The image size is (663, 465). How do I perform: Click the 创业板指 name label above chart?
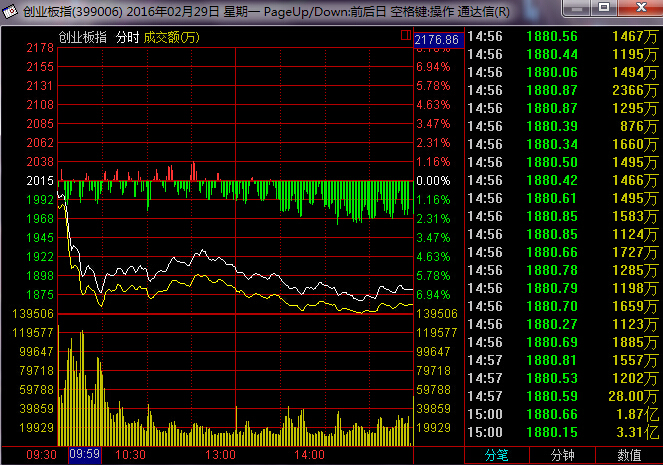point(82,37)
